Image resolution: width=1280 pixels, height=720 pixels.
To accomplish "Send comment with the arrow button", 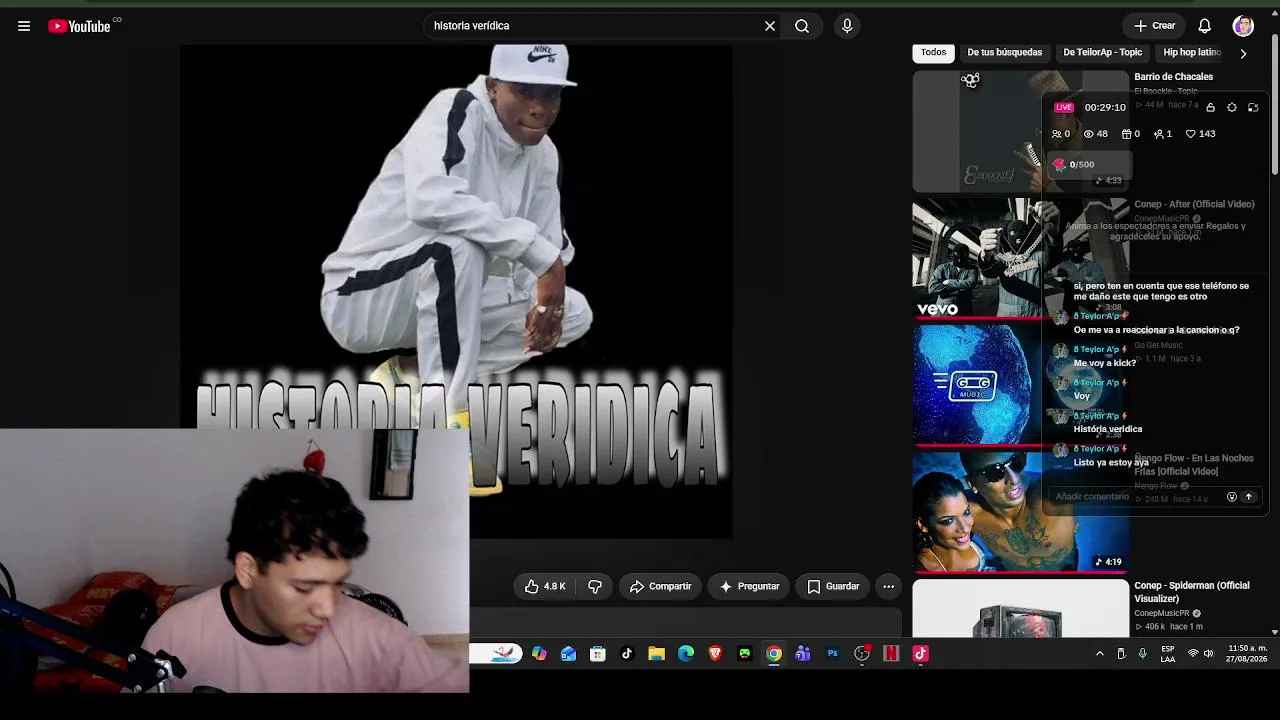I will coord(1248,497).
